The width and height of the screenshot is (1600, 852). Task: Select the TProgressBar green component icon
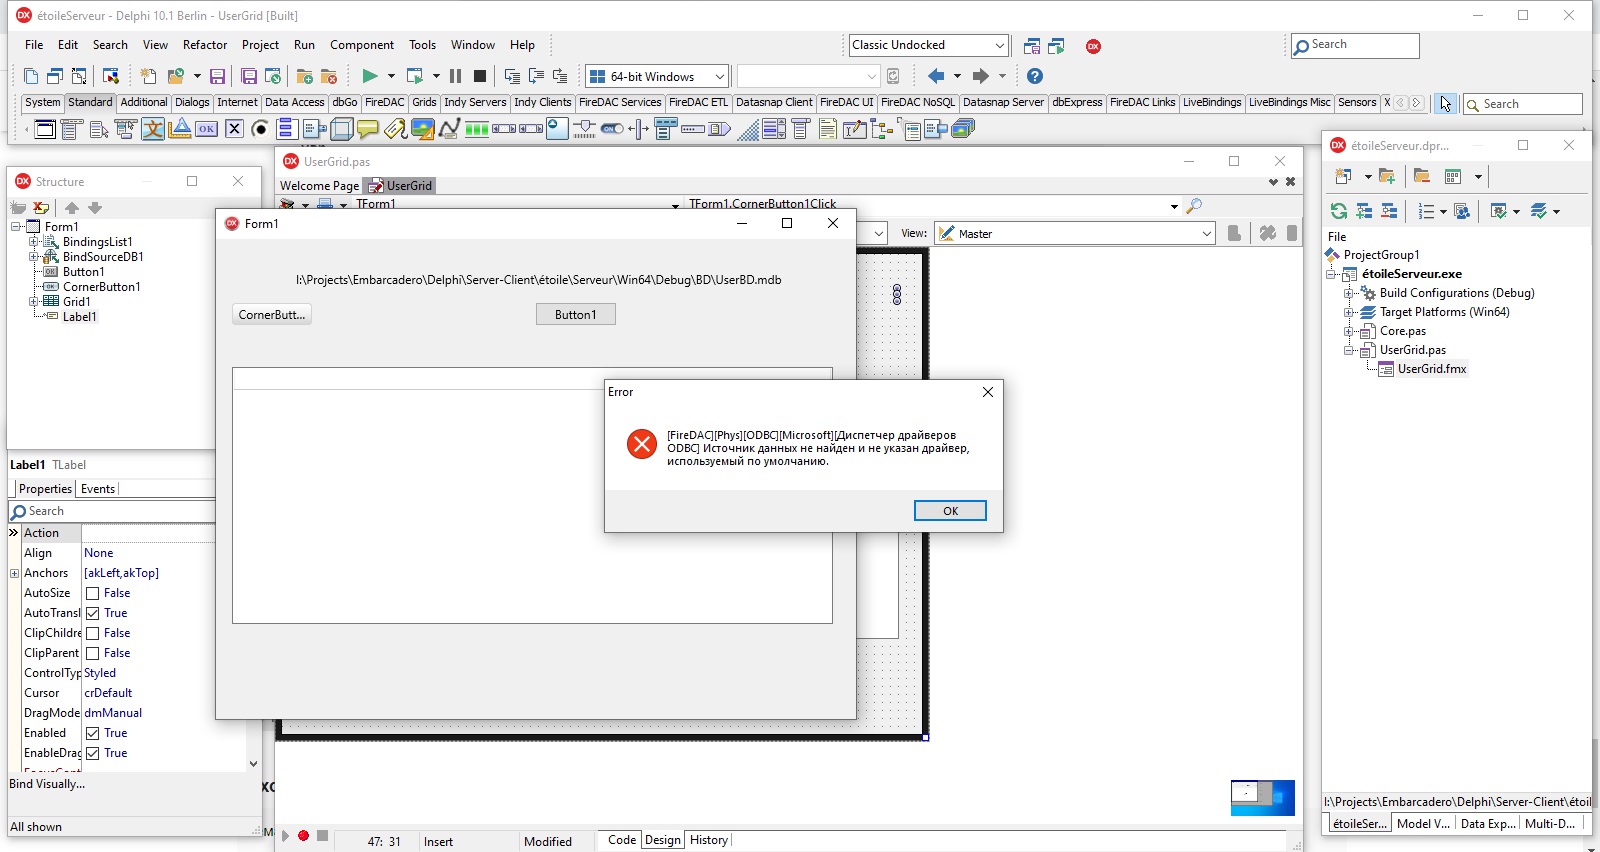(477, 128)
